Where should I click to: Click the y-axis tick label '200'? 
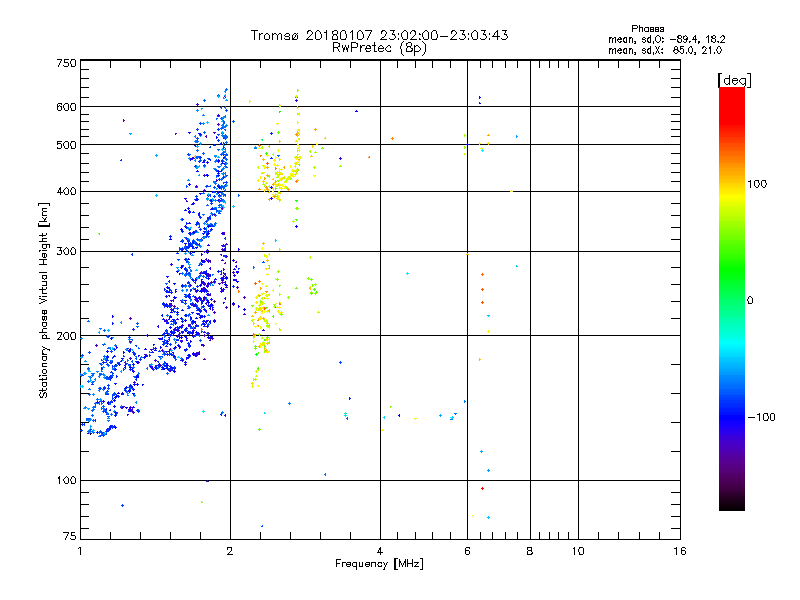pos(66,336)
